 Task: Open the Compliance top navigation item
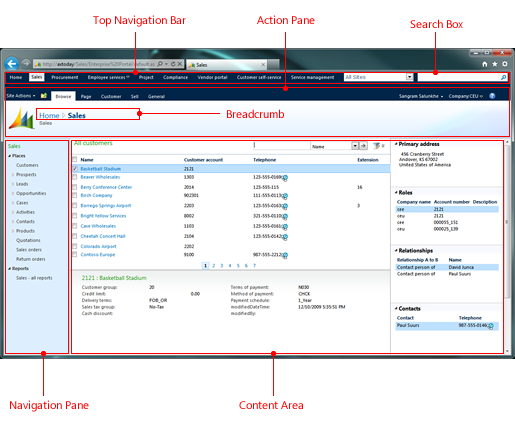175,77
